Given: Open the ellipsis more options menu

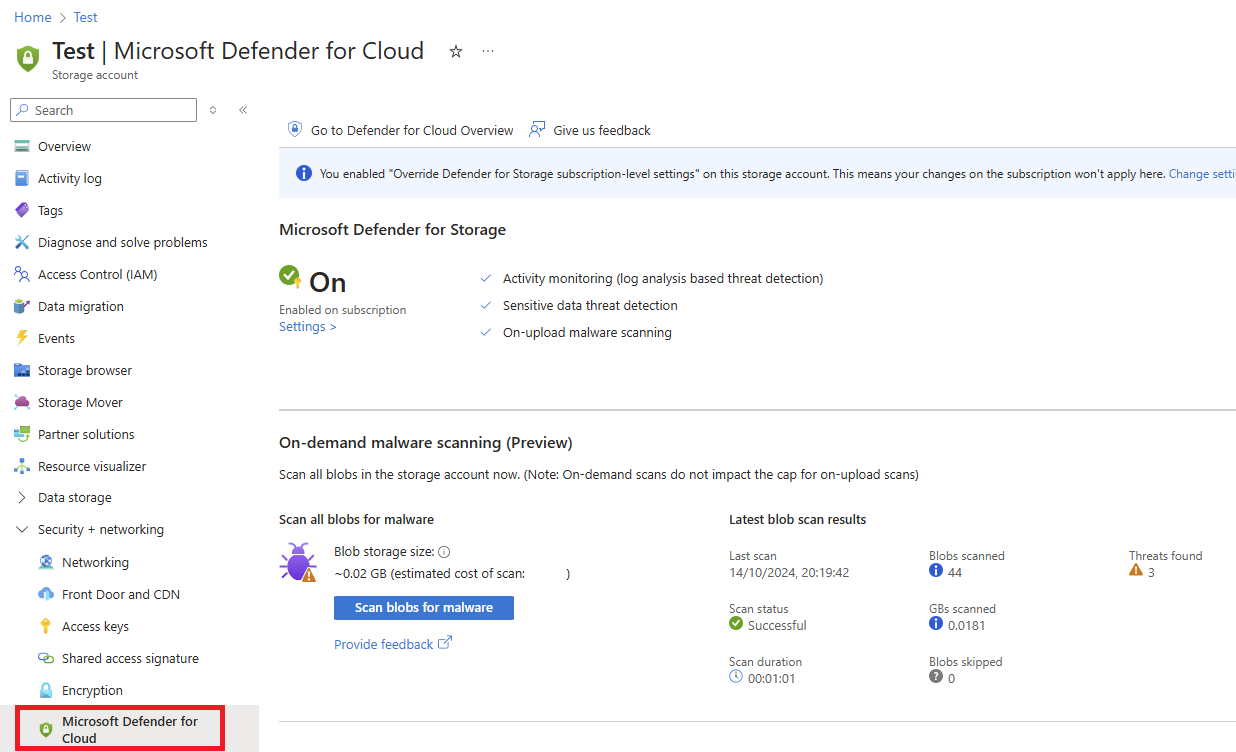Looking at the screenshot, I should 488,51.
